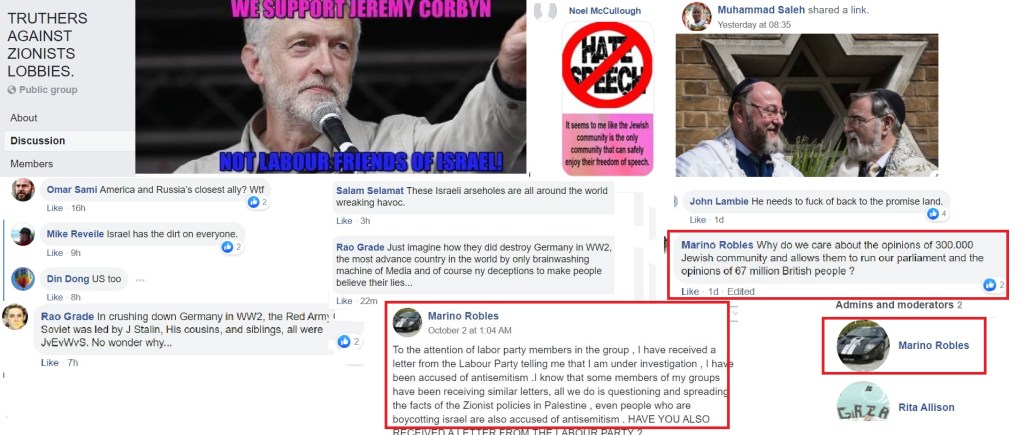Viewport: 1024px width, 435px height.
Task: Switch to the Discussion tab
Action: click(38, 140)
